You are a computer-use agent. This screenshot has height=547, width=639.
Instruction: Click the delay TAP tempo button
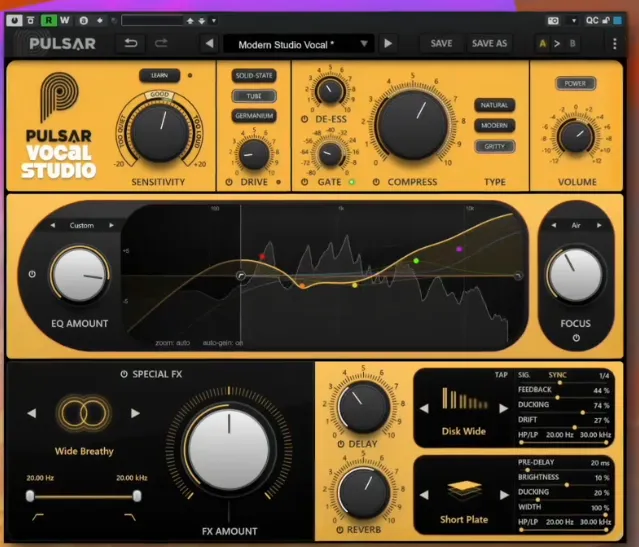tap(501, 375)
